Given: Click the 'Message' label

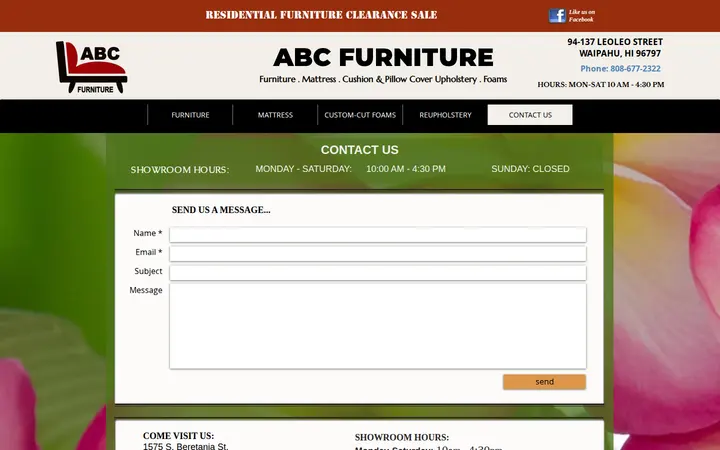Looking at the screenshot, I should point(146,290).
